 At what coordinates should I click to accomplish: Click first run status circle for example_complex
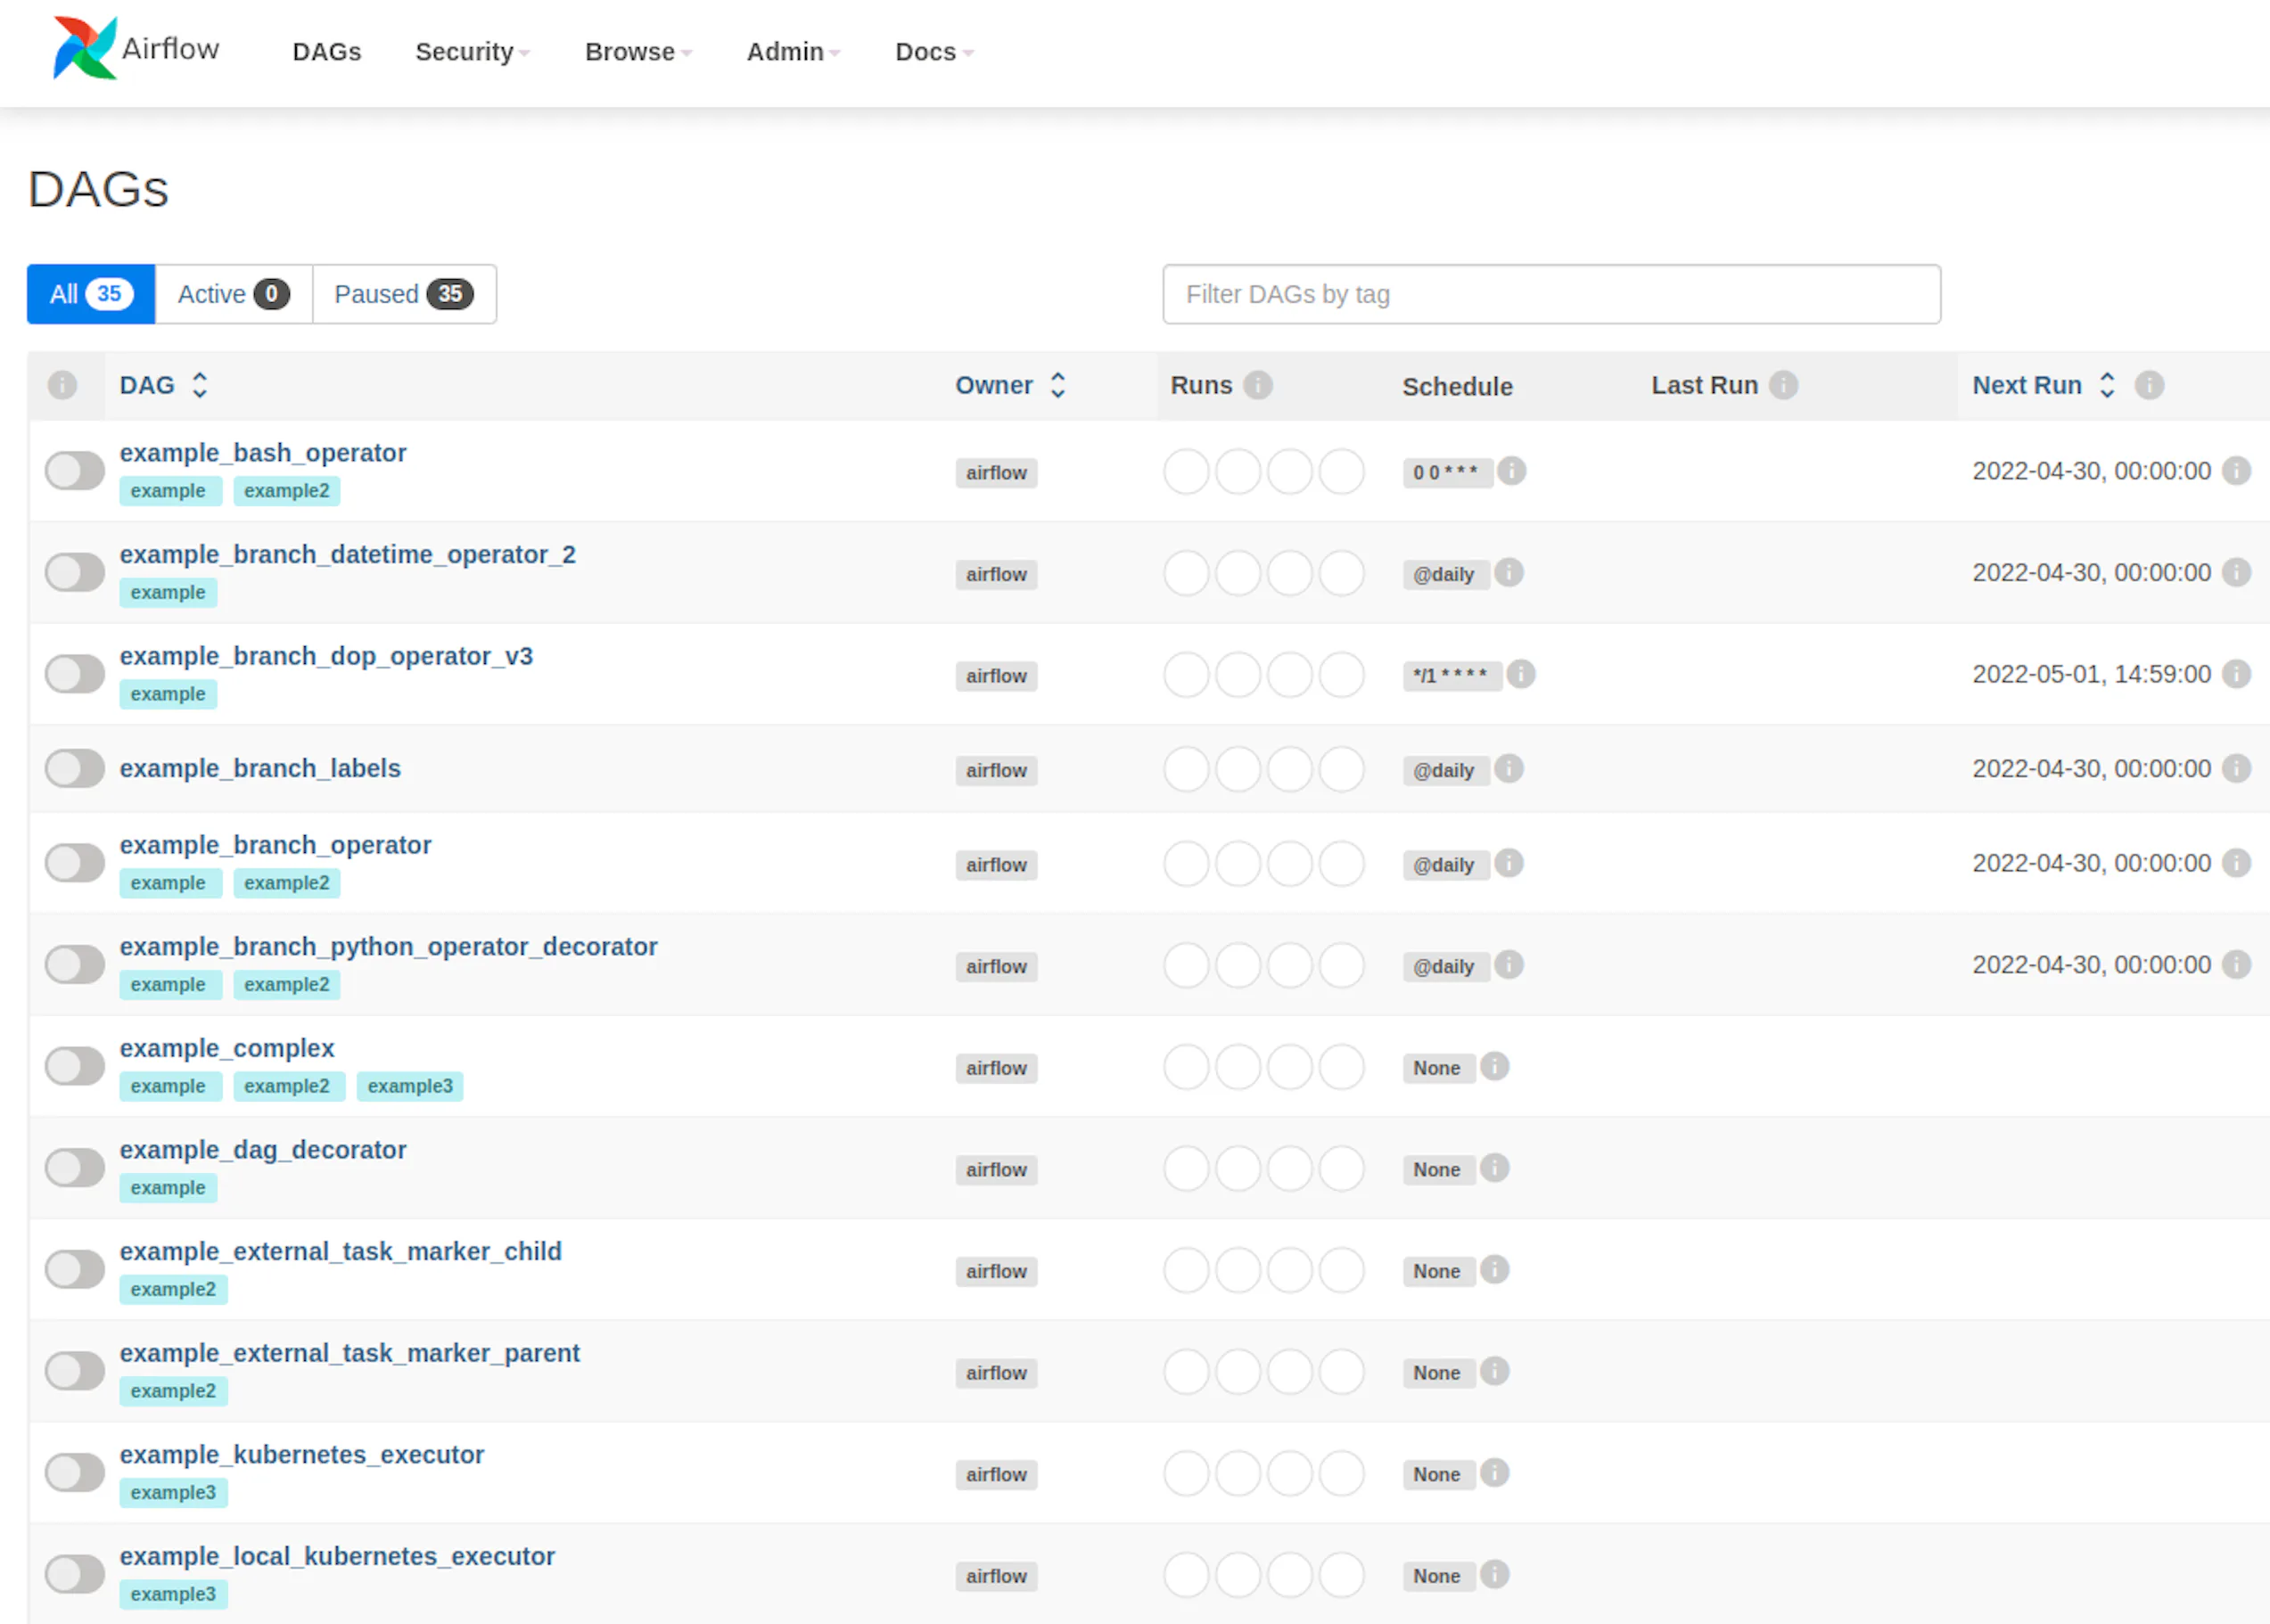pos(1186,1067)
